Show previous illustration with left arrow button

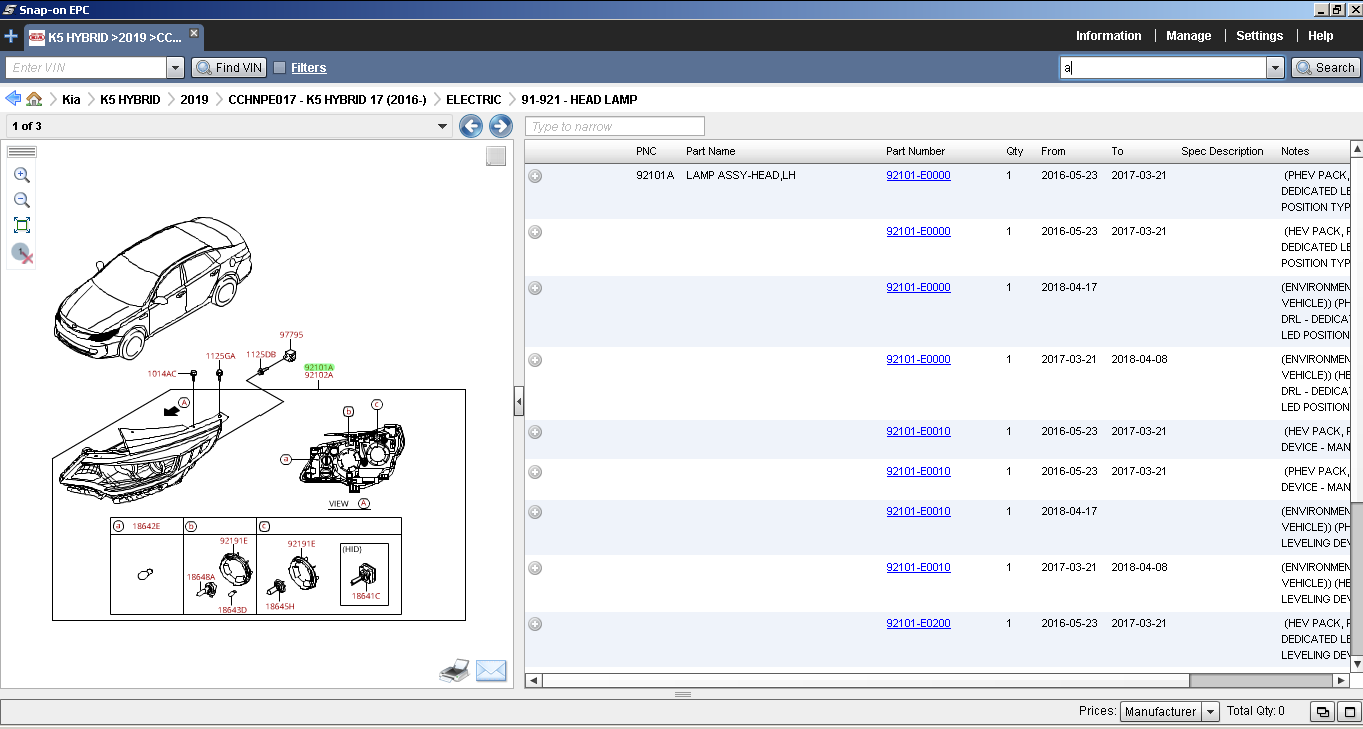(471, 126)
